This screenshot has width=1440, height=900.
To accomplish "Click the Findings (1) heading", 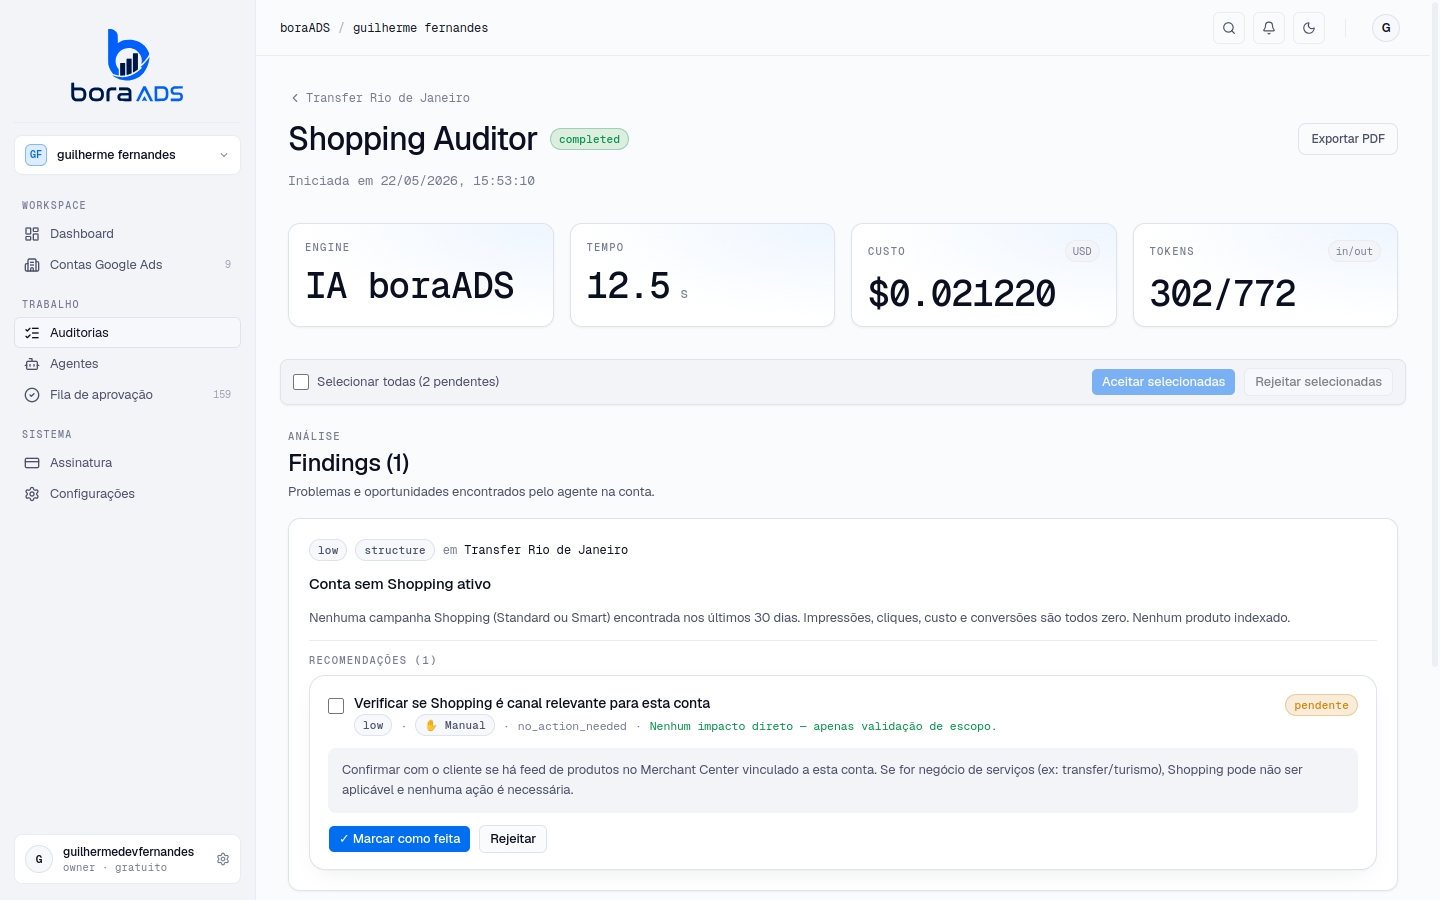I will pyautogui.click(x=348, y=463).
